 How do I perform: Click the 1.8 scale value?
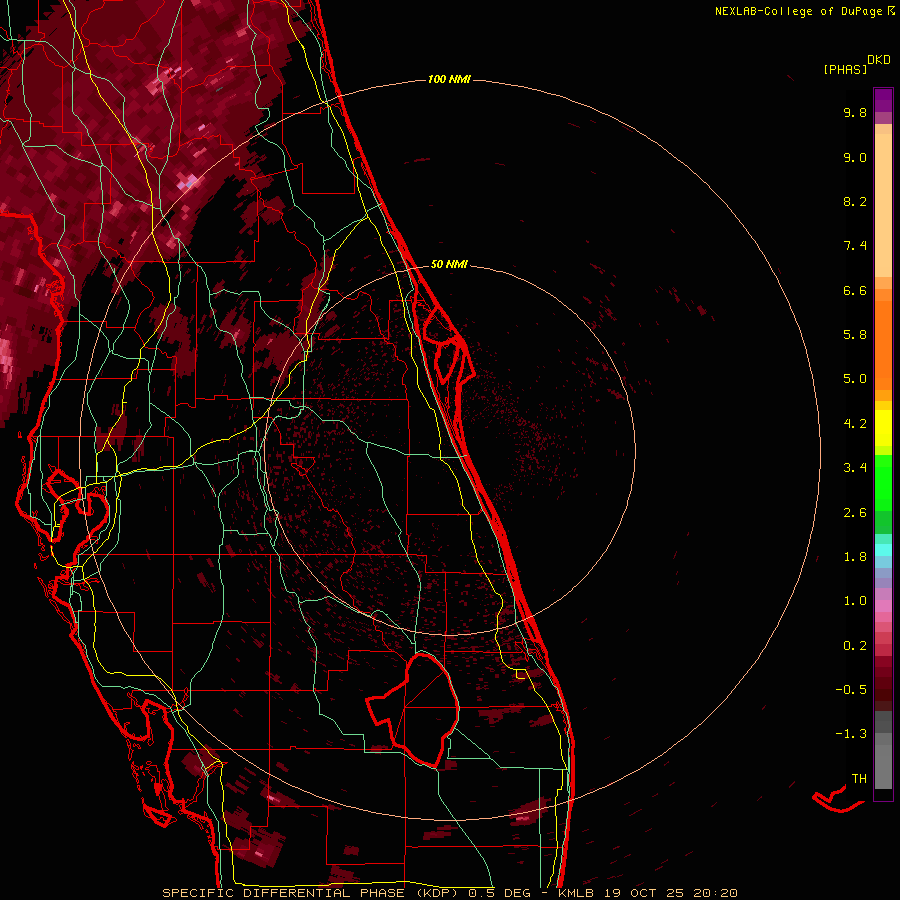pyautogui.click(x=855, y=557)
